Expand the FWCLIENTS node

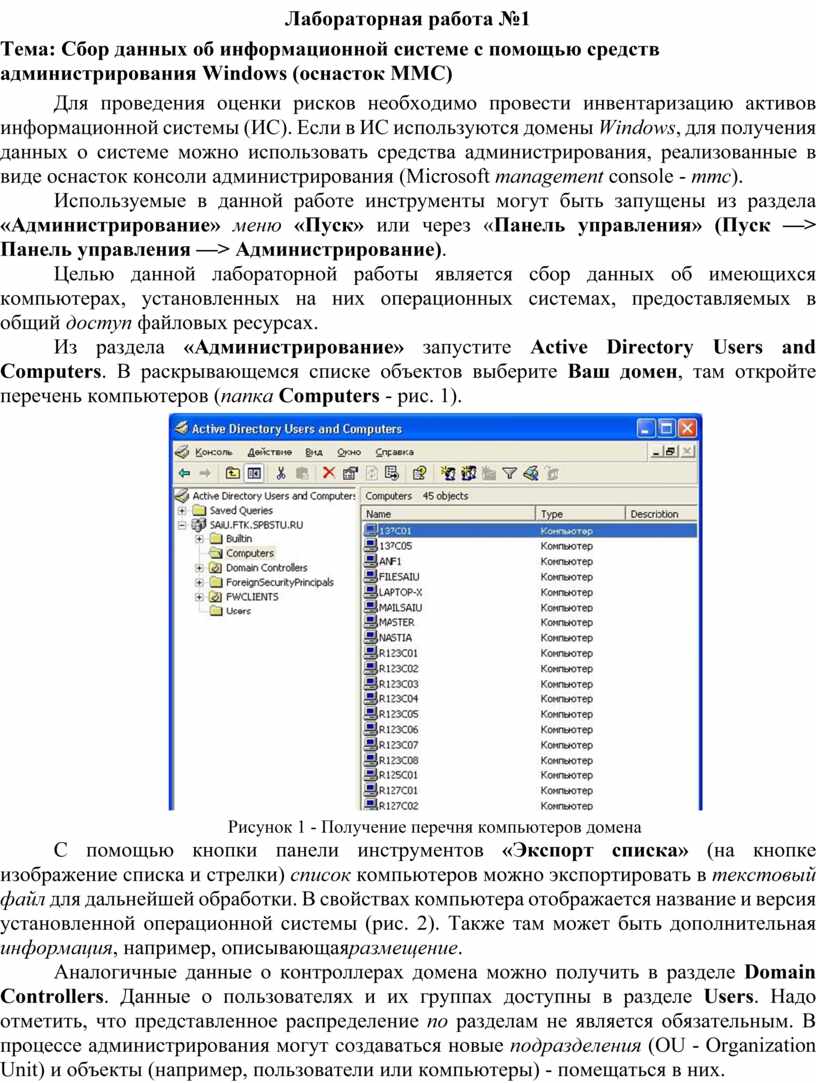click(x=199, y=597)
